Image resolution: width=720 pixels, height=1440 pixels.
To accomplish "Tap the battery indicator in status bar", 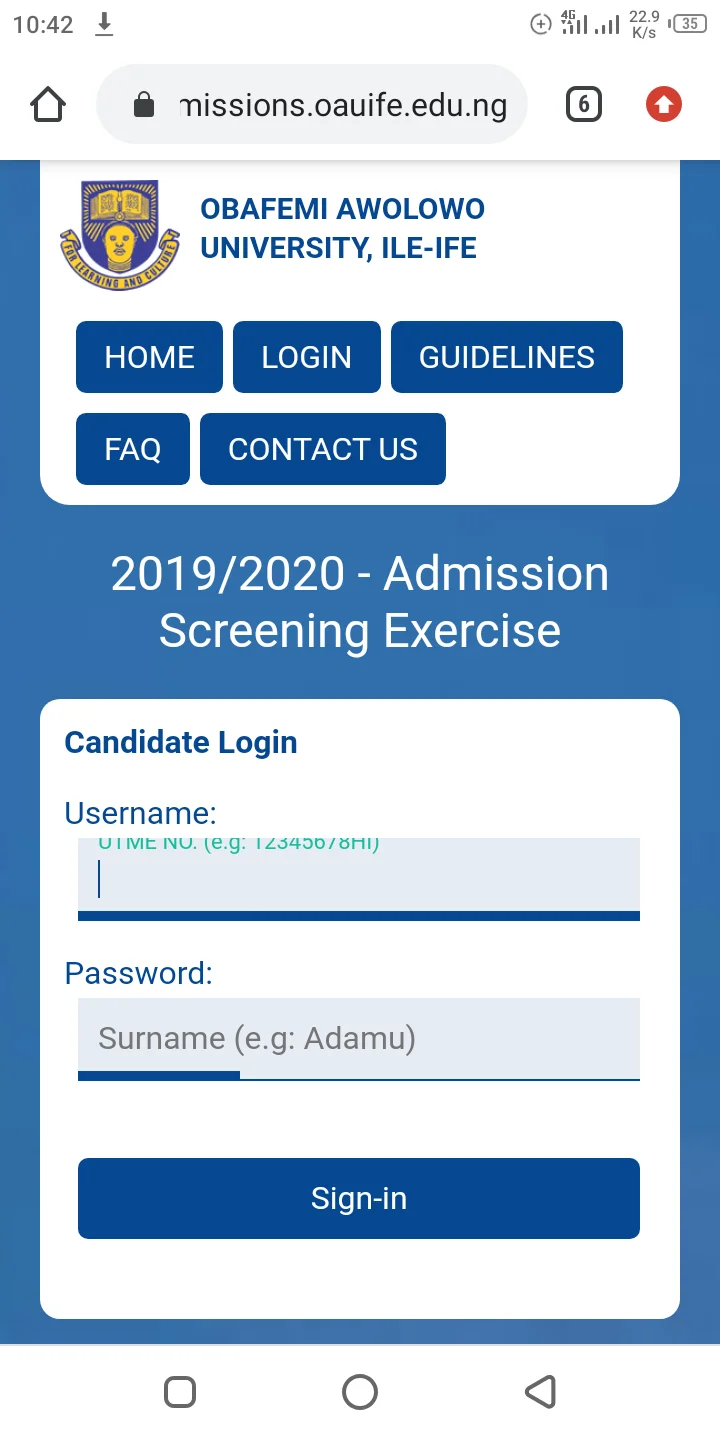I will [690, 24].
